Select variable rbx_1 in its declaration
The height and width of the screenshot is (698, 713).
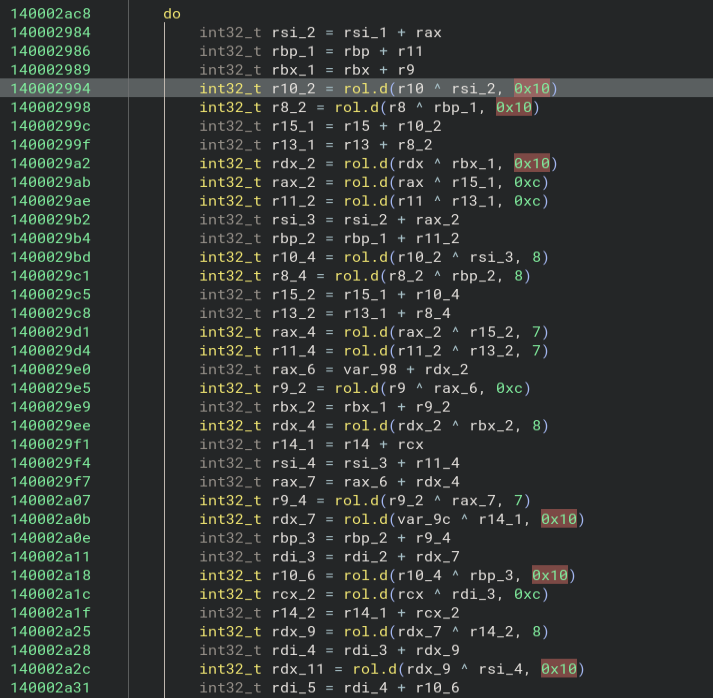[293, 70]
